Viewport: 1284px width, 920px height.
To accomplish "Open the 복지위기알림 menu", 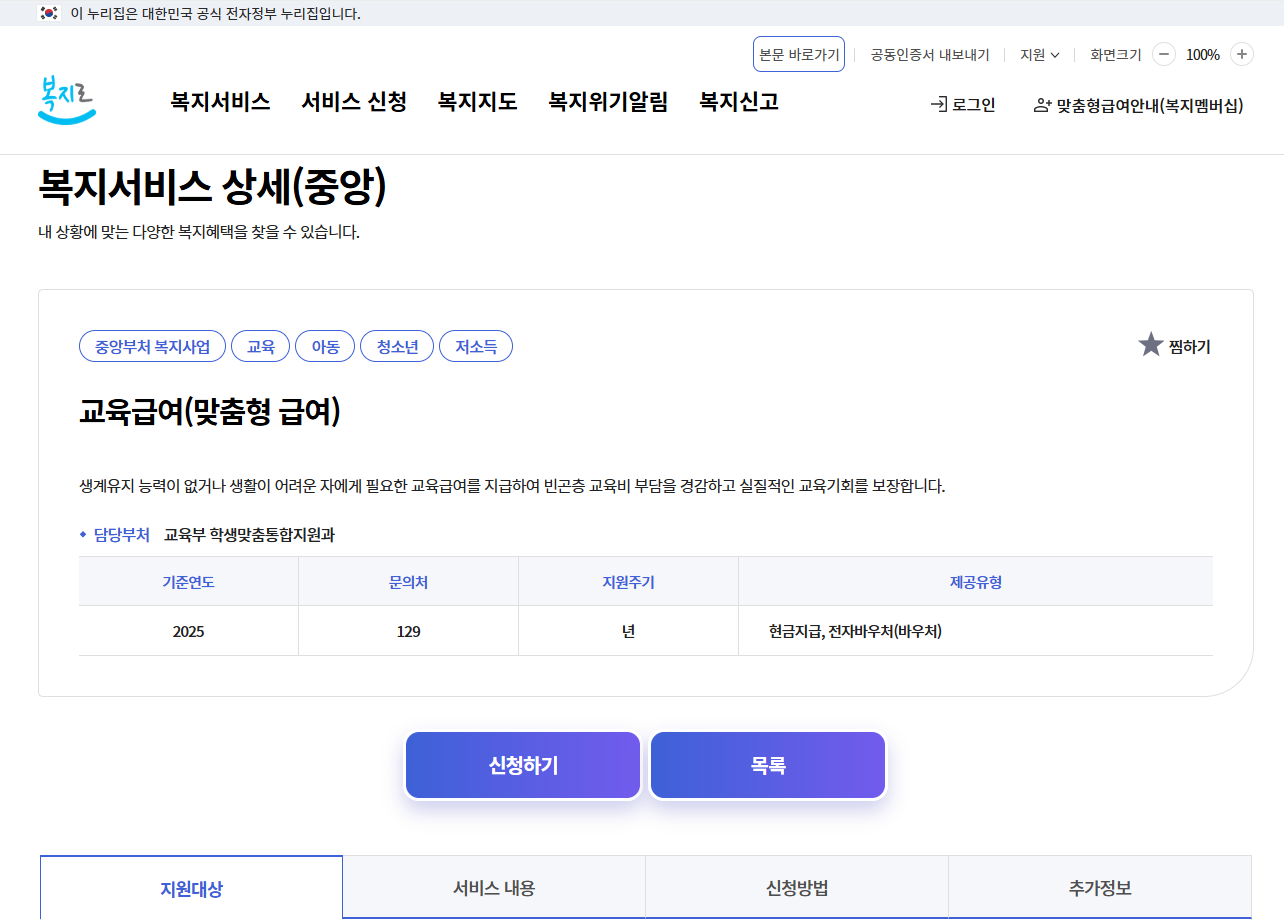I will pyautogui.click(x=608, y=102).
